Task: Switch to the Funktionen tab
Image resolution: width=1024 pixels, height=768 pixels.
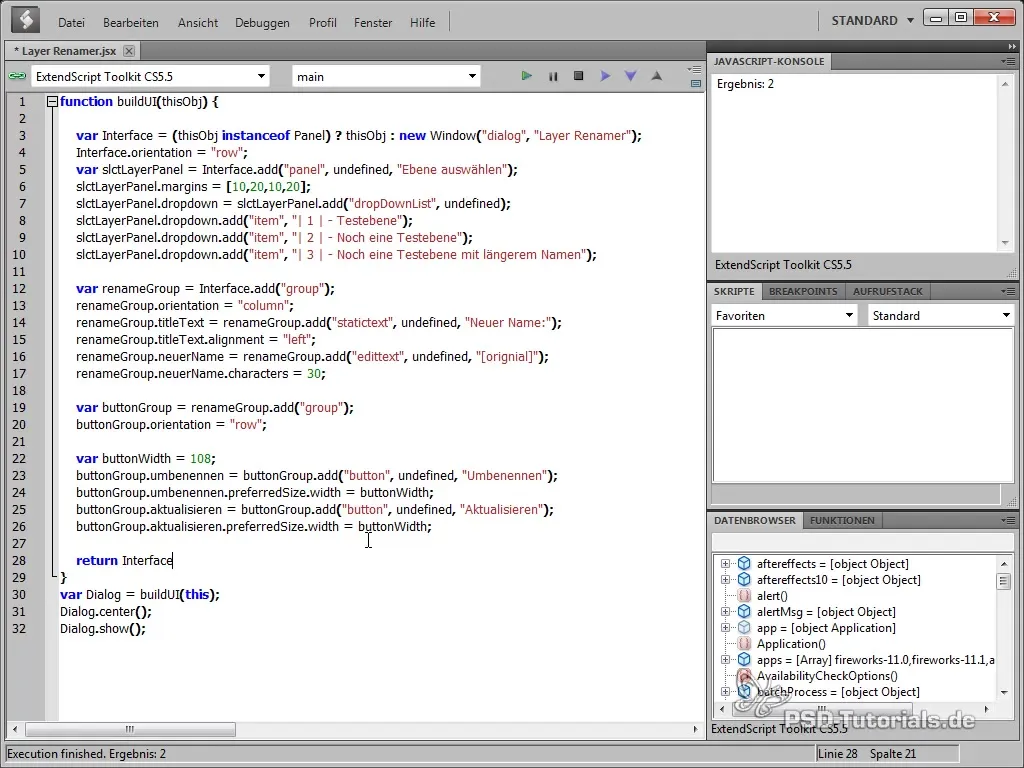Action: click(x=842, y=520)
